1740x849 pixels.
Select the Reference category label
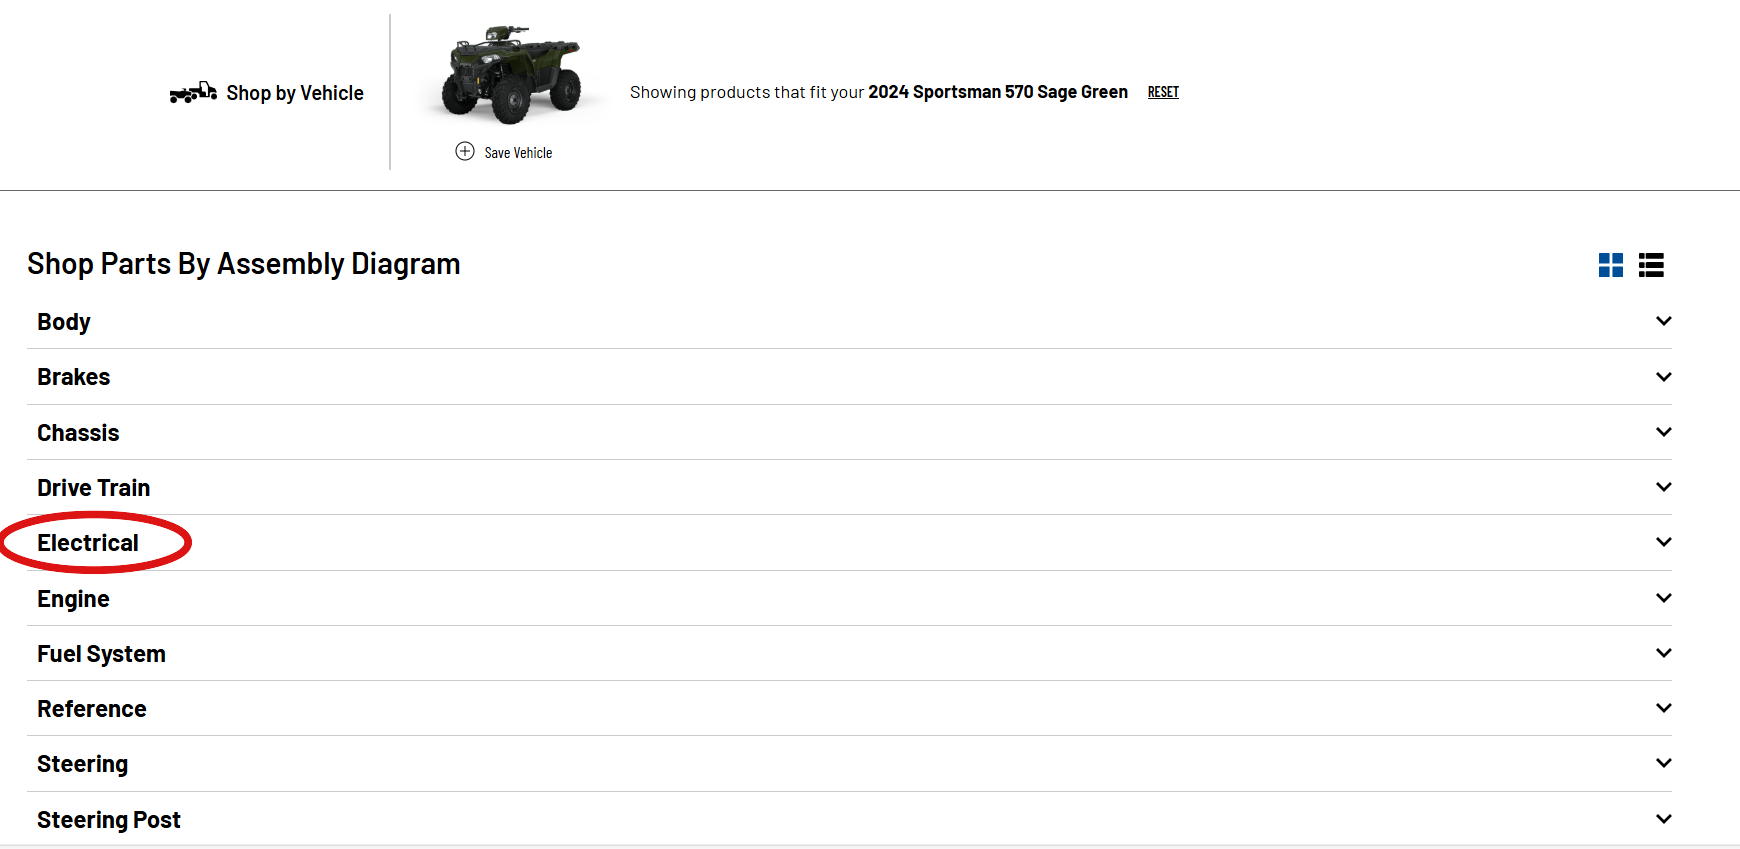point(92,709)
